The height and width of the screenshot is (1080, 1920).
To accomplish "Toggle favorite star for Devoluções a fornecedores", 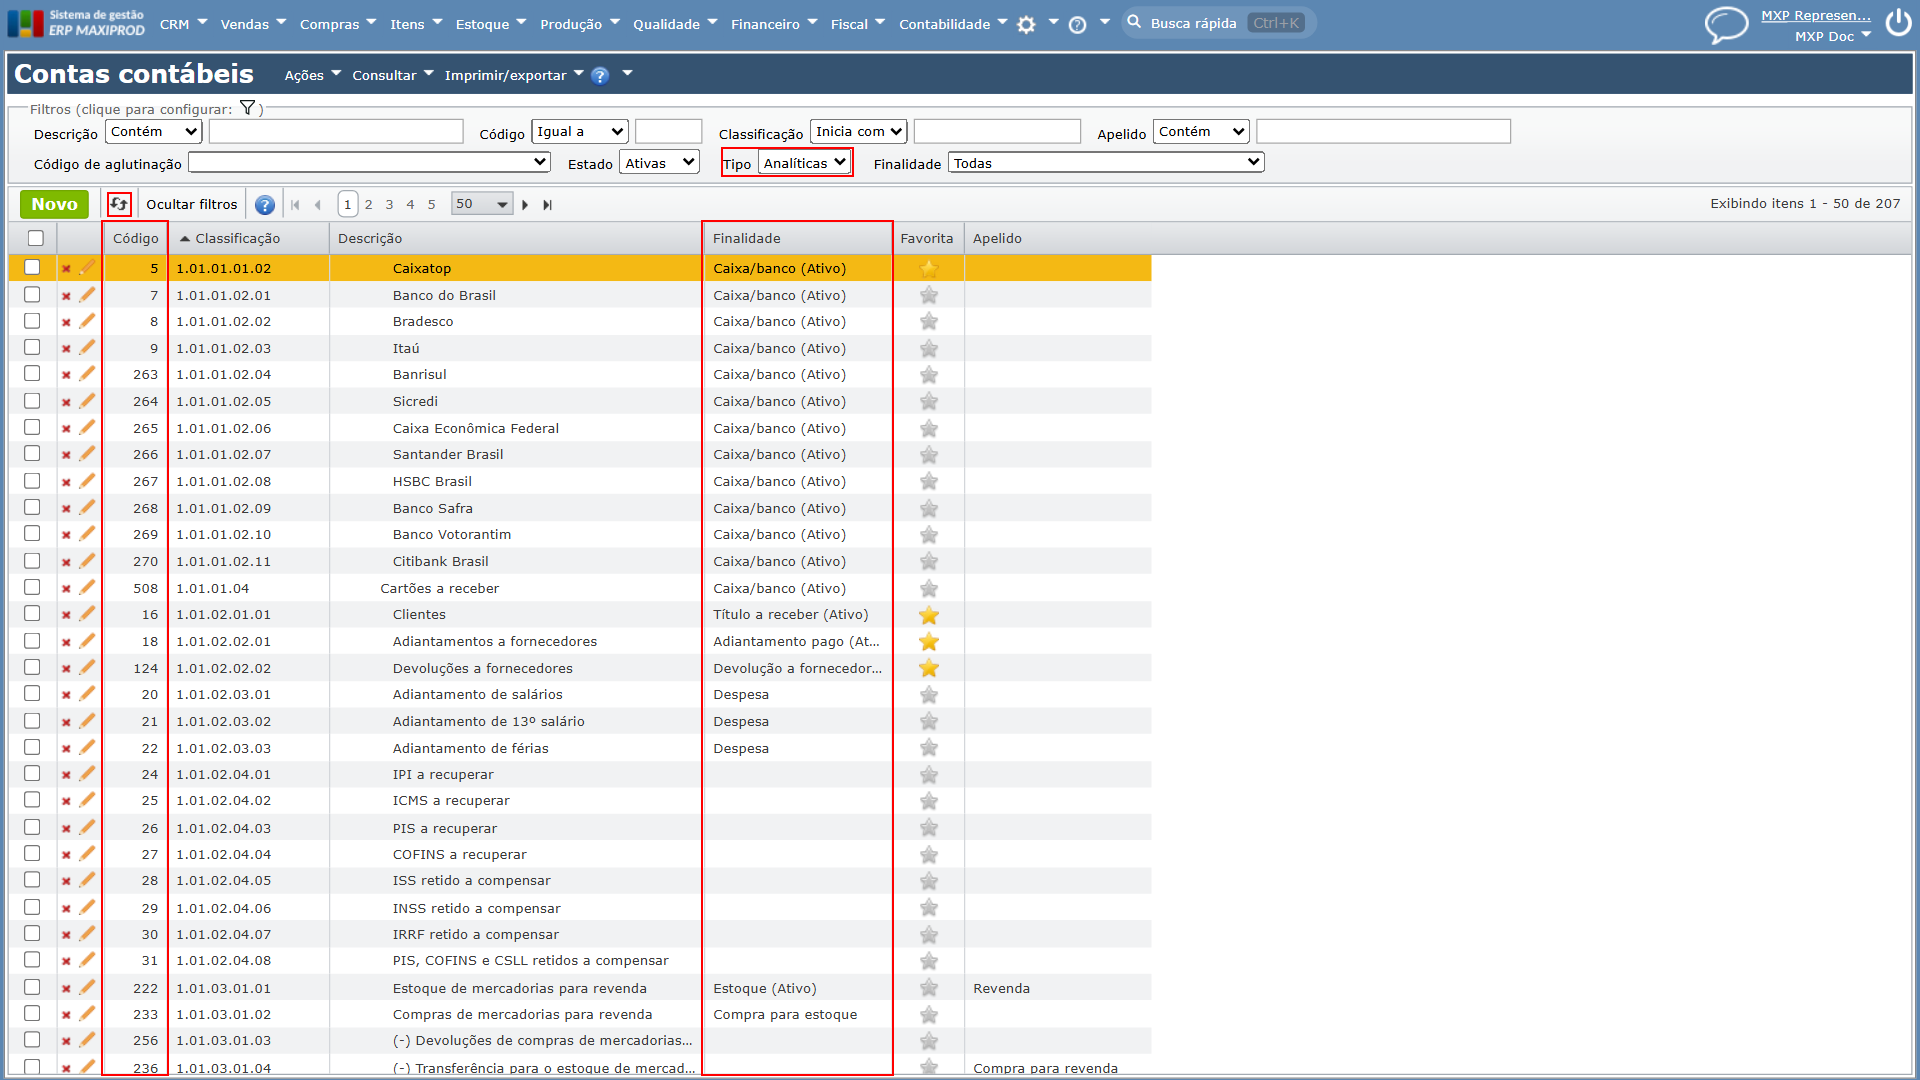I will 929,668.
